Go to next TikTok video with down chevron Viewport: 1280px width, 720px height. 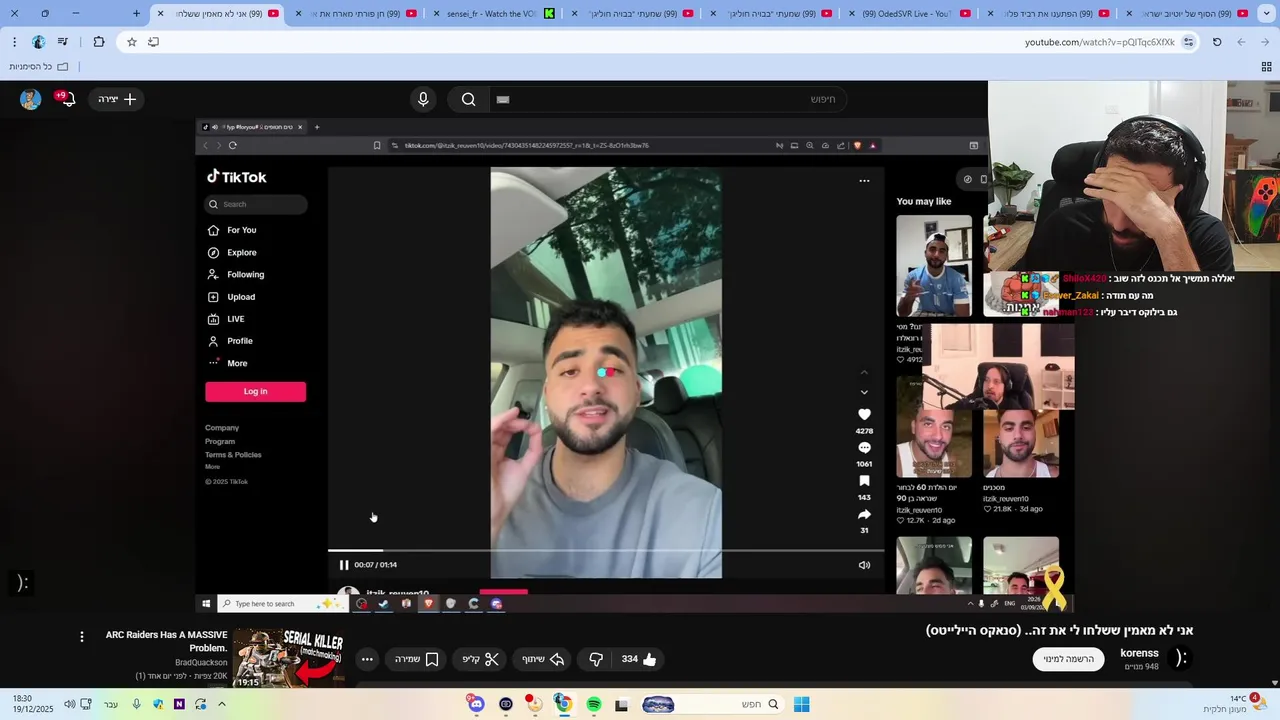pyautogui.click(x=864, y=392)
